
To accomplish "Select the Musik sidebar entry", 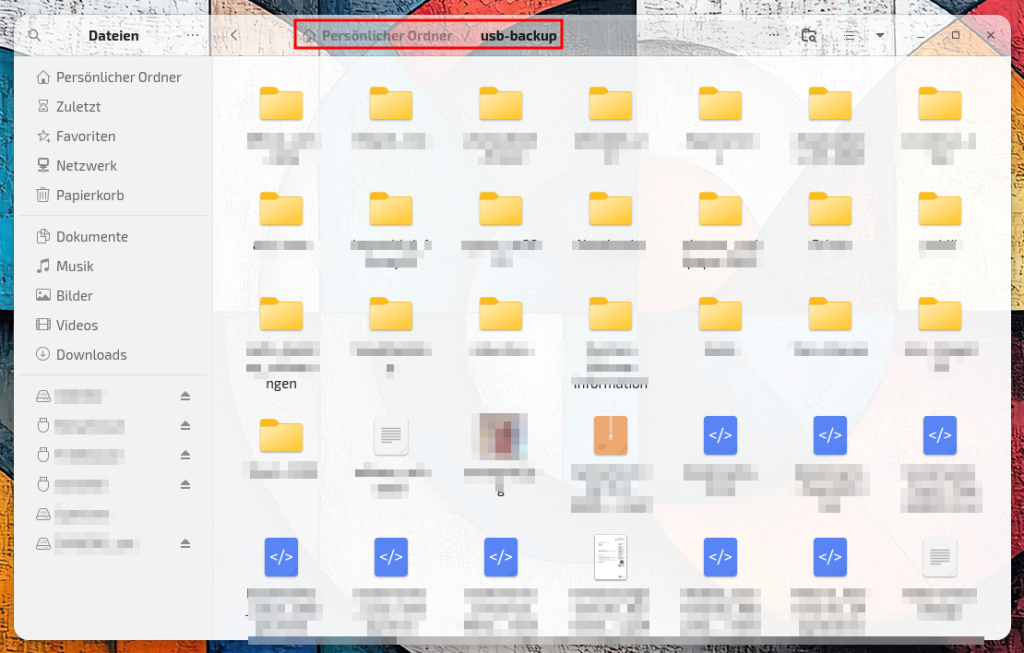I will point(74,266).
